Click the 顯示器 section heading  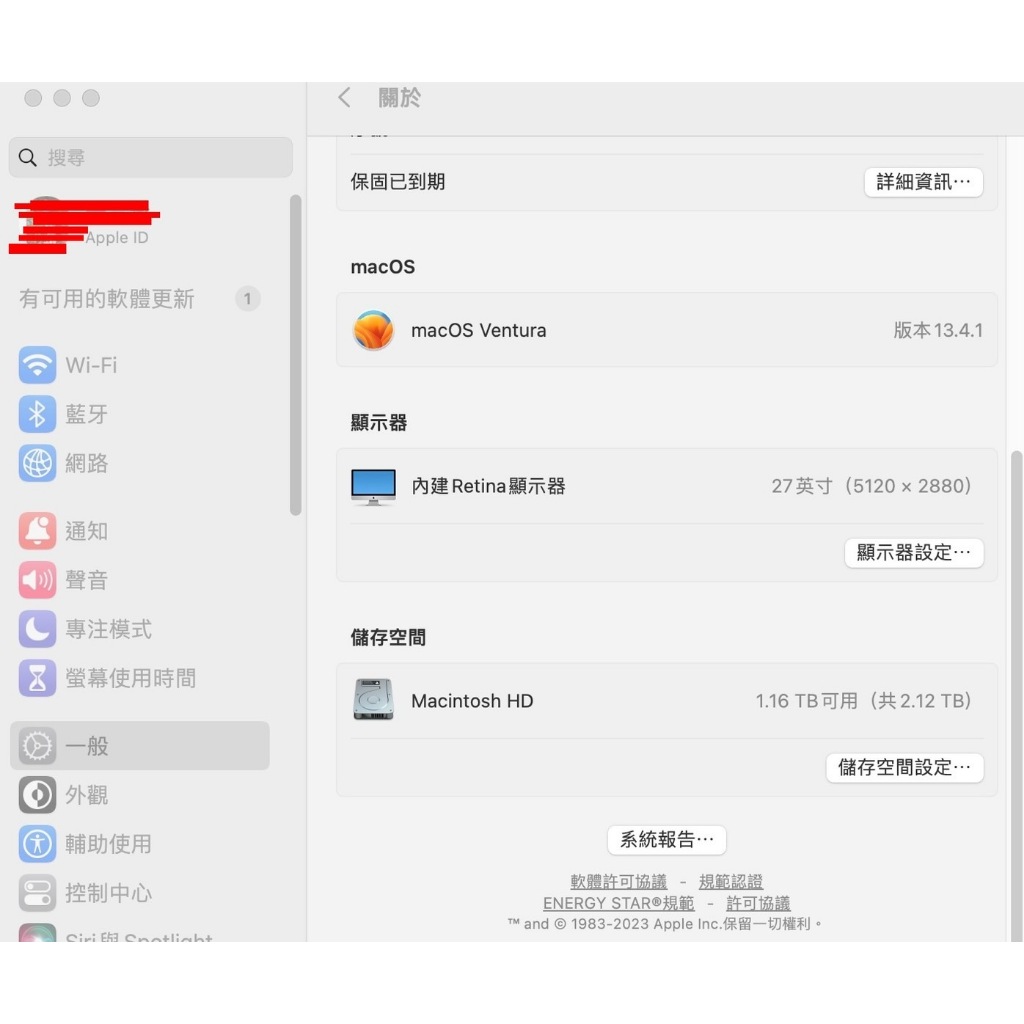click(379, 423)
